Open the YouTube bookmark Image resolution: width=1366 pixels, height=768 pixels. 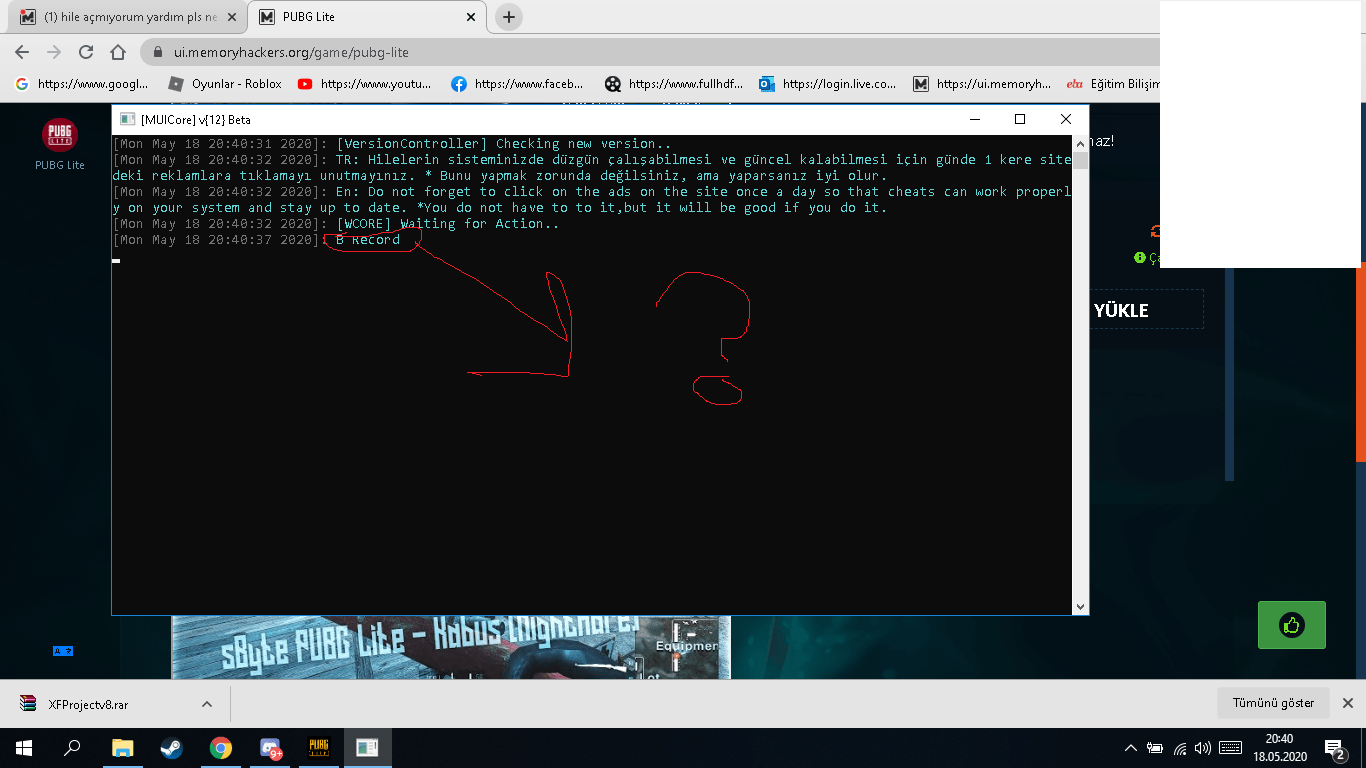coord(365,84)
